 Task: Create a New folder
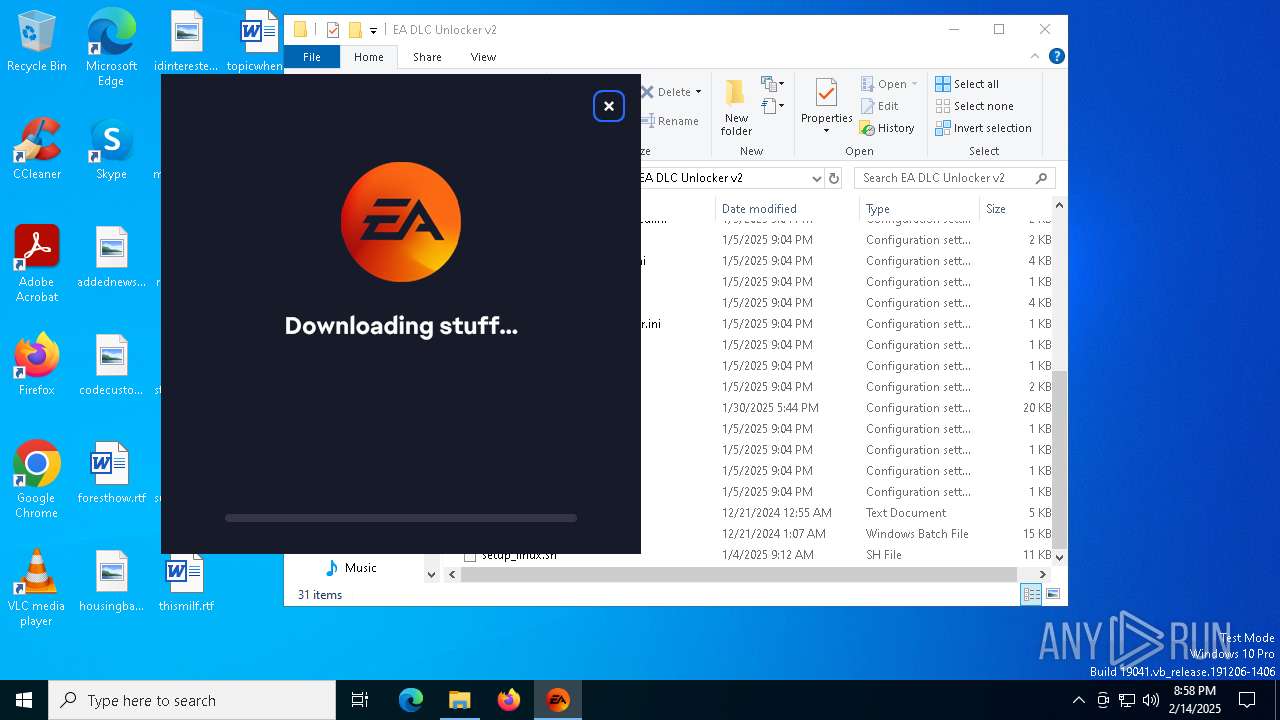[736, 108]
